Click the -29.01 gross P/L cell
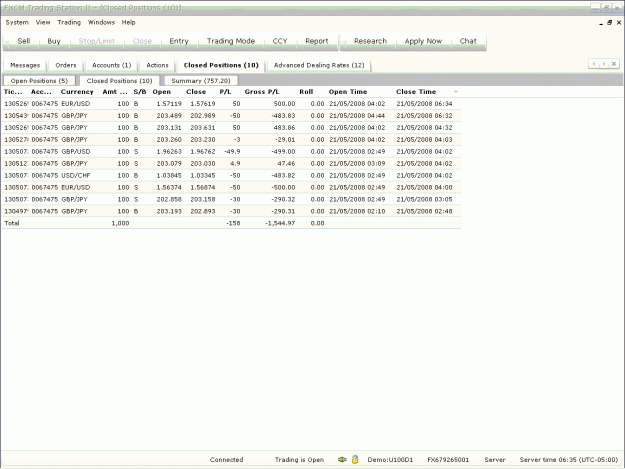625x469 pixels. (285, 139)
